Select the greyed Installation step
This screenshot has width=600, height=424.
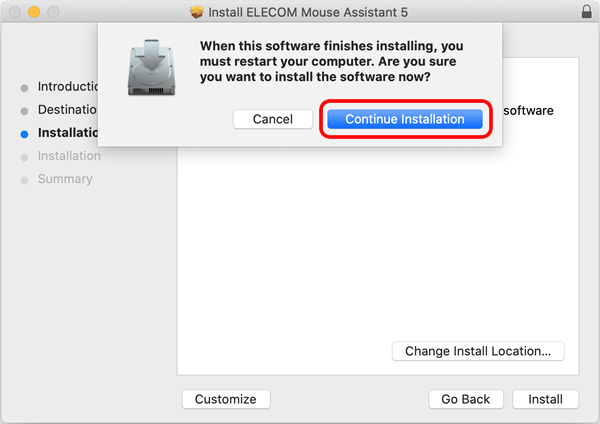coord(69,156)
